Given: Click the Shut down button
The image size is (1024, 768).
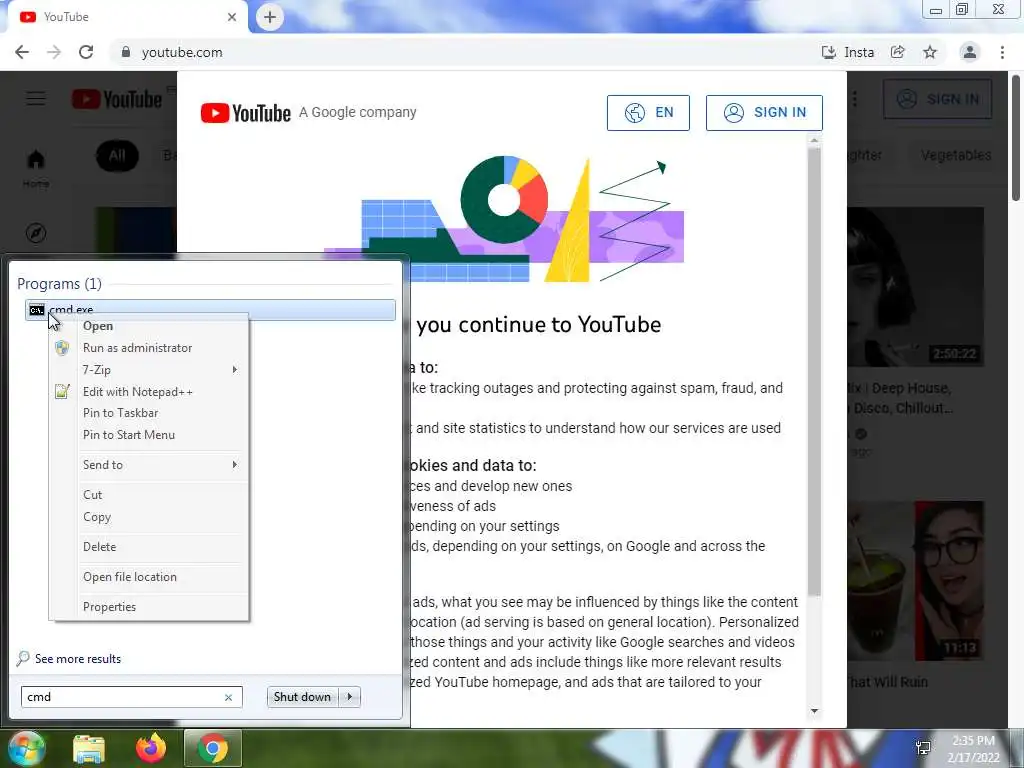Looking at the screenshot, I should pyautogui.click(x=302, y=697).
